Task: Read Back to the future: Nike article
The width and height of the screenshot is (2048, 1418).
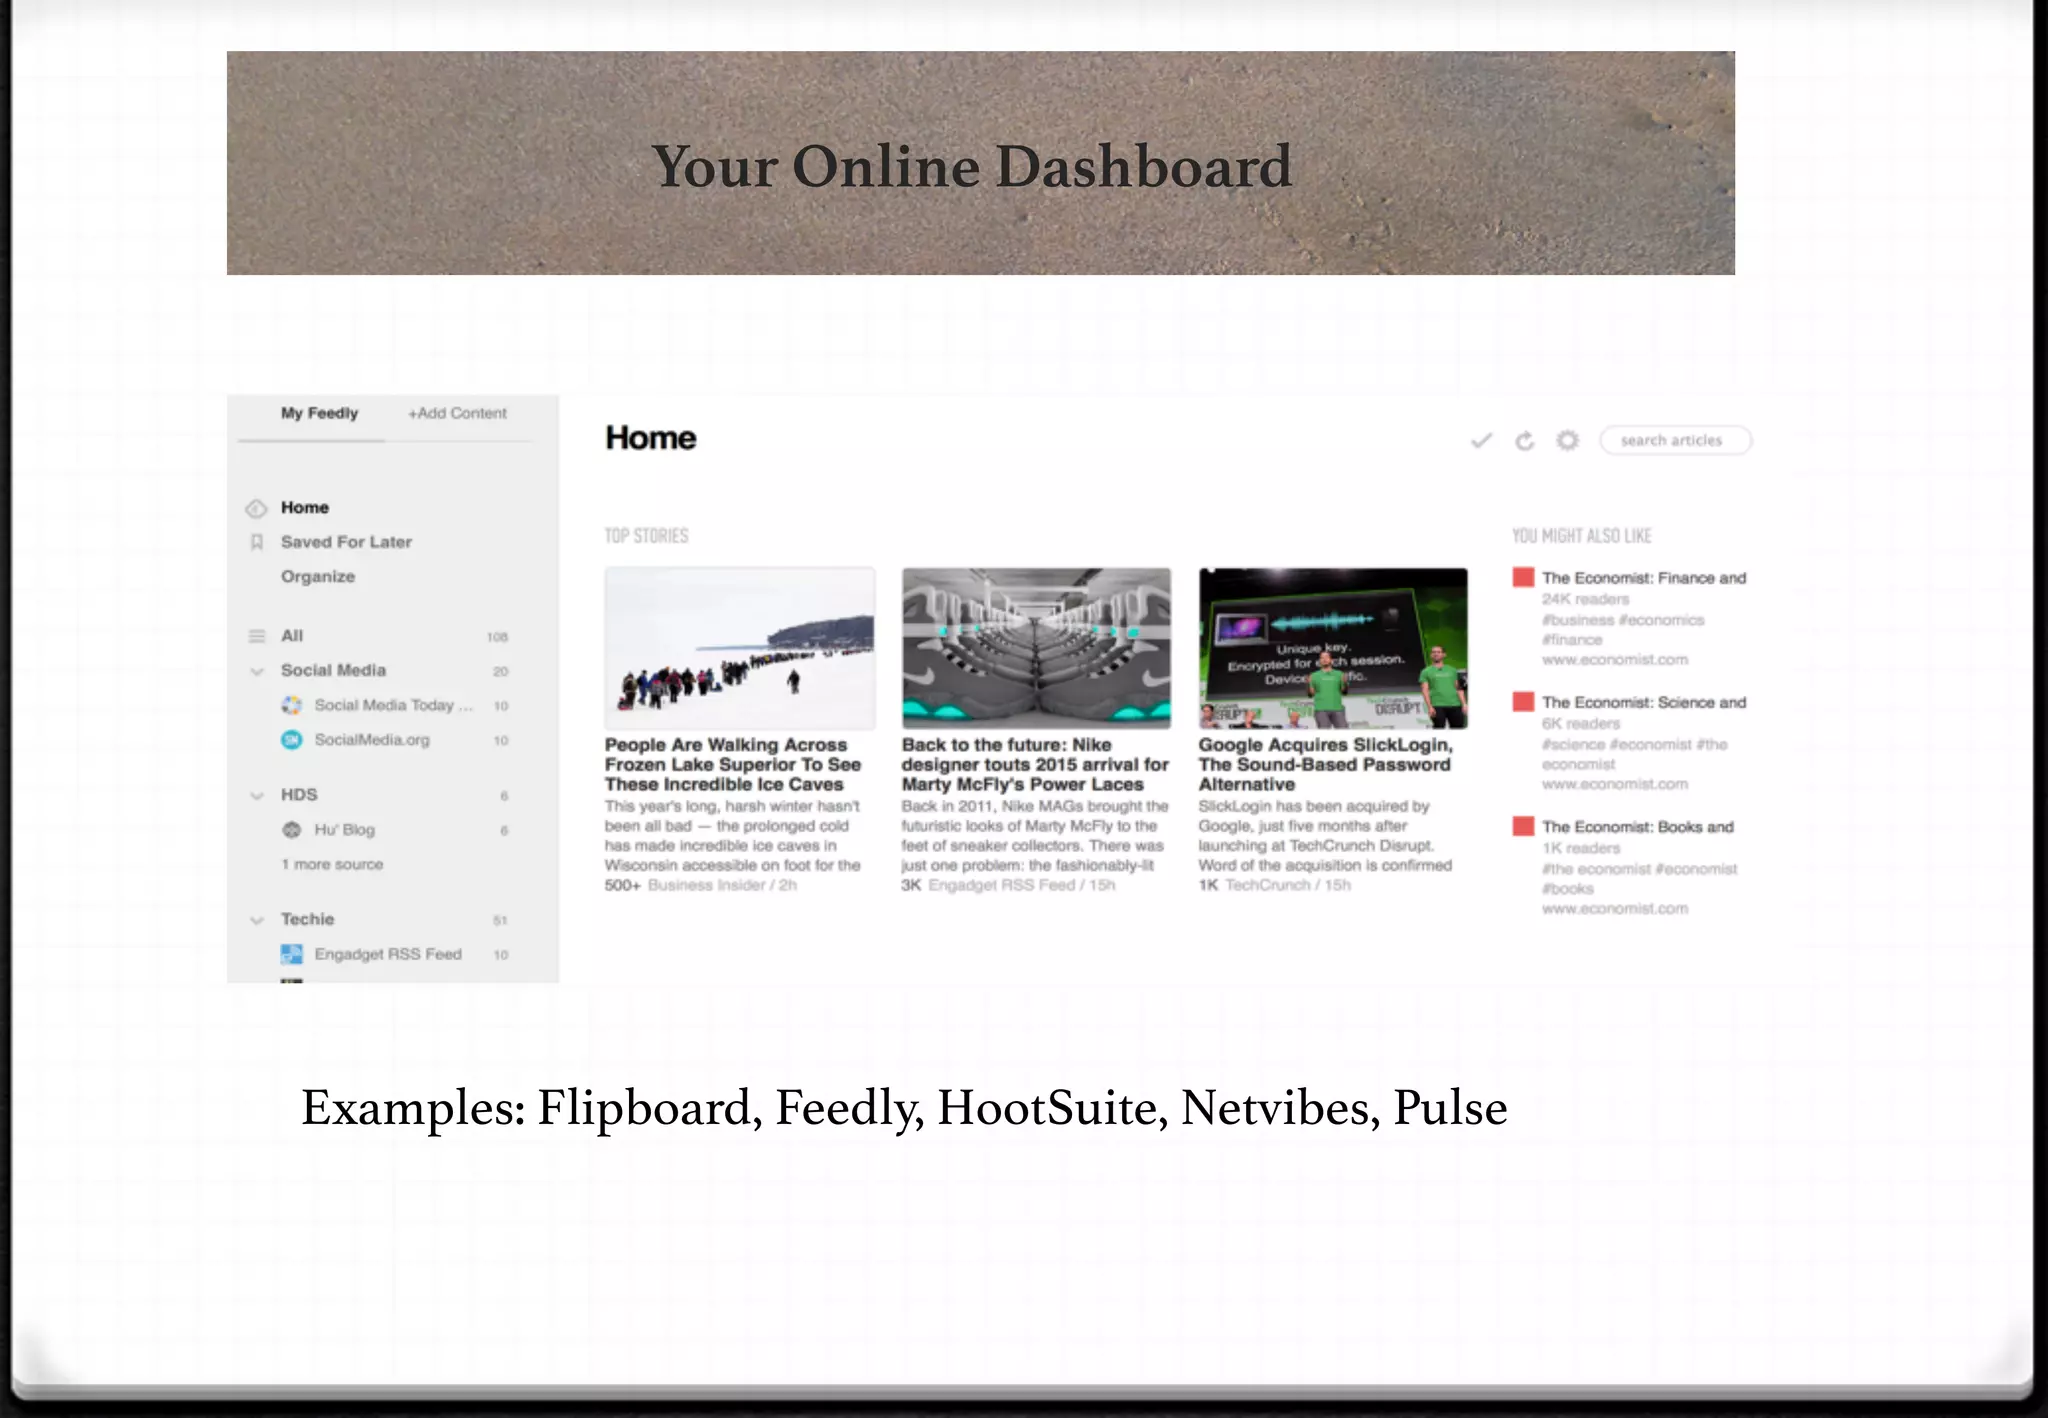Action: tap(1035, 765)
